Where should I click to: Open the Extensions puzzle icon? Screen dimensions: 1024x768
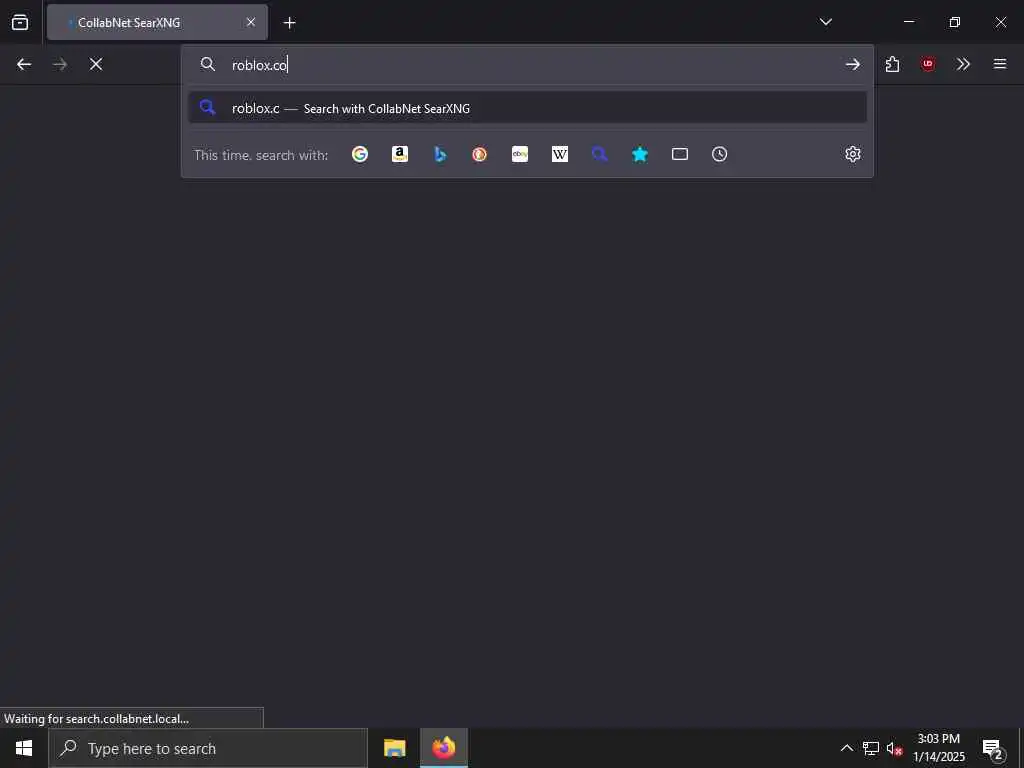click(893, 64)
